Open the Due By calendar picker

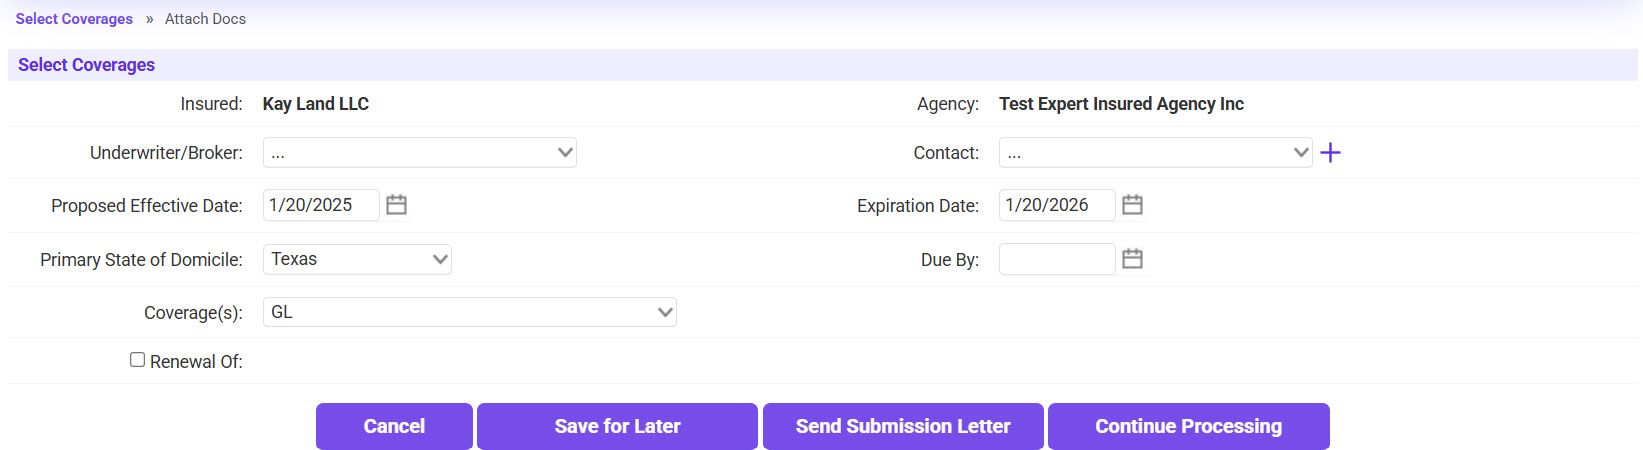(x=1132, y=259)
